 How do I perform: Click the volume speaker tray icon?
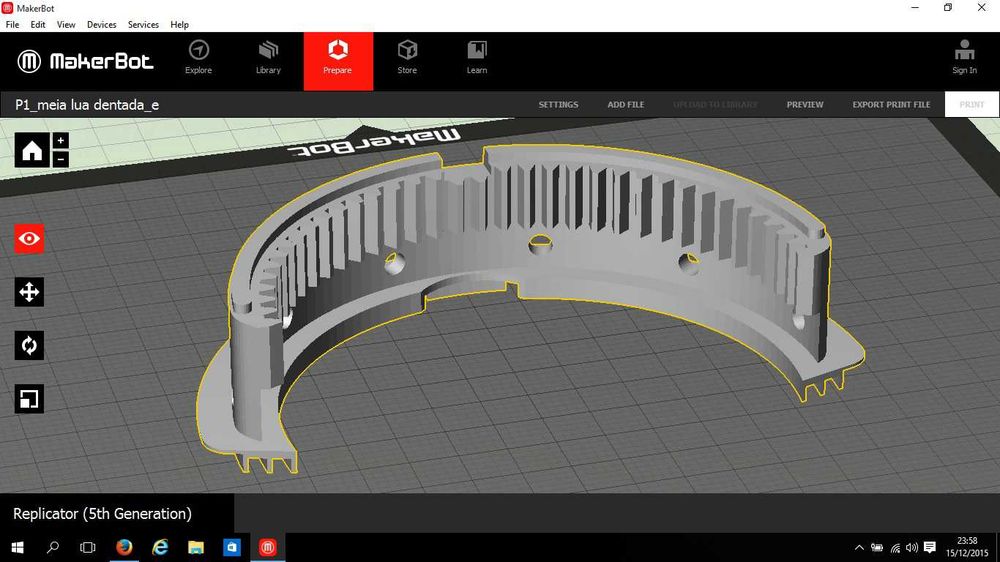(x=912, y=547)
